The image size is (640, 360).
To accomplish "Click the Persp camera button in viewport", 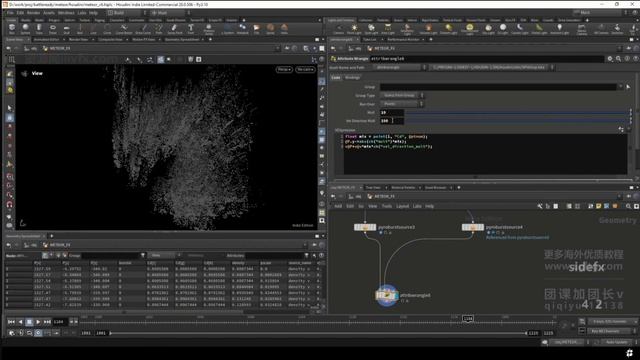I will (284, 69).
